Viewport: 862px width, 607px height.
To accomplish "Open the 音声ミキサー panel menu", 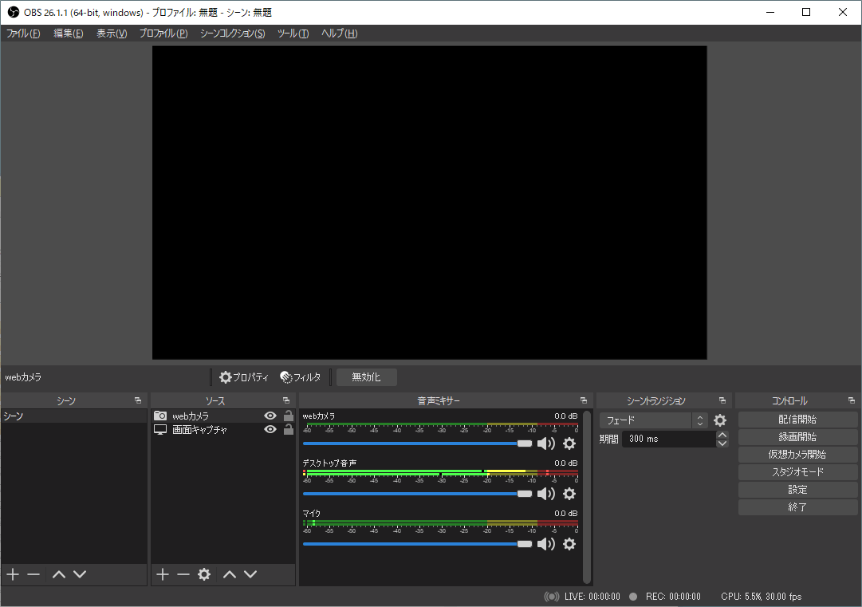I will pos(583,400).
